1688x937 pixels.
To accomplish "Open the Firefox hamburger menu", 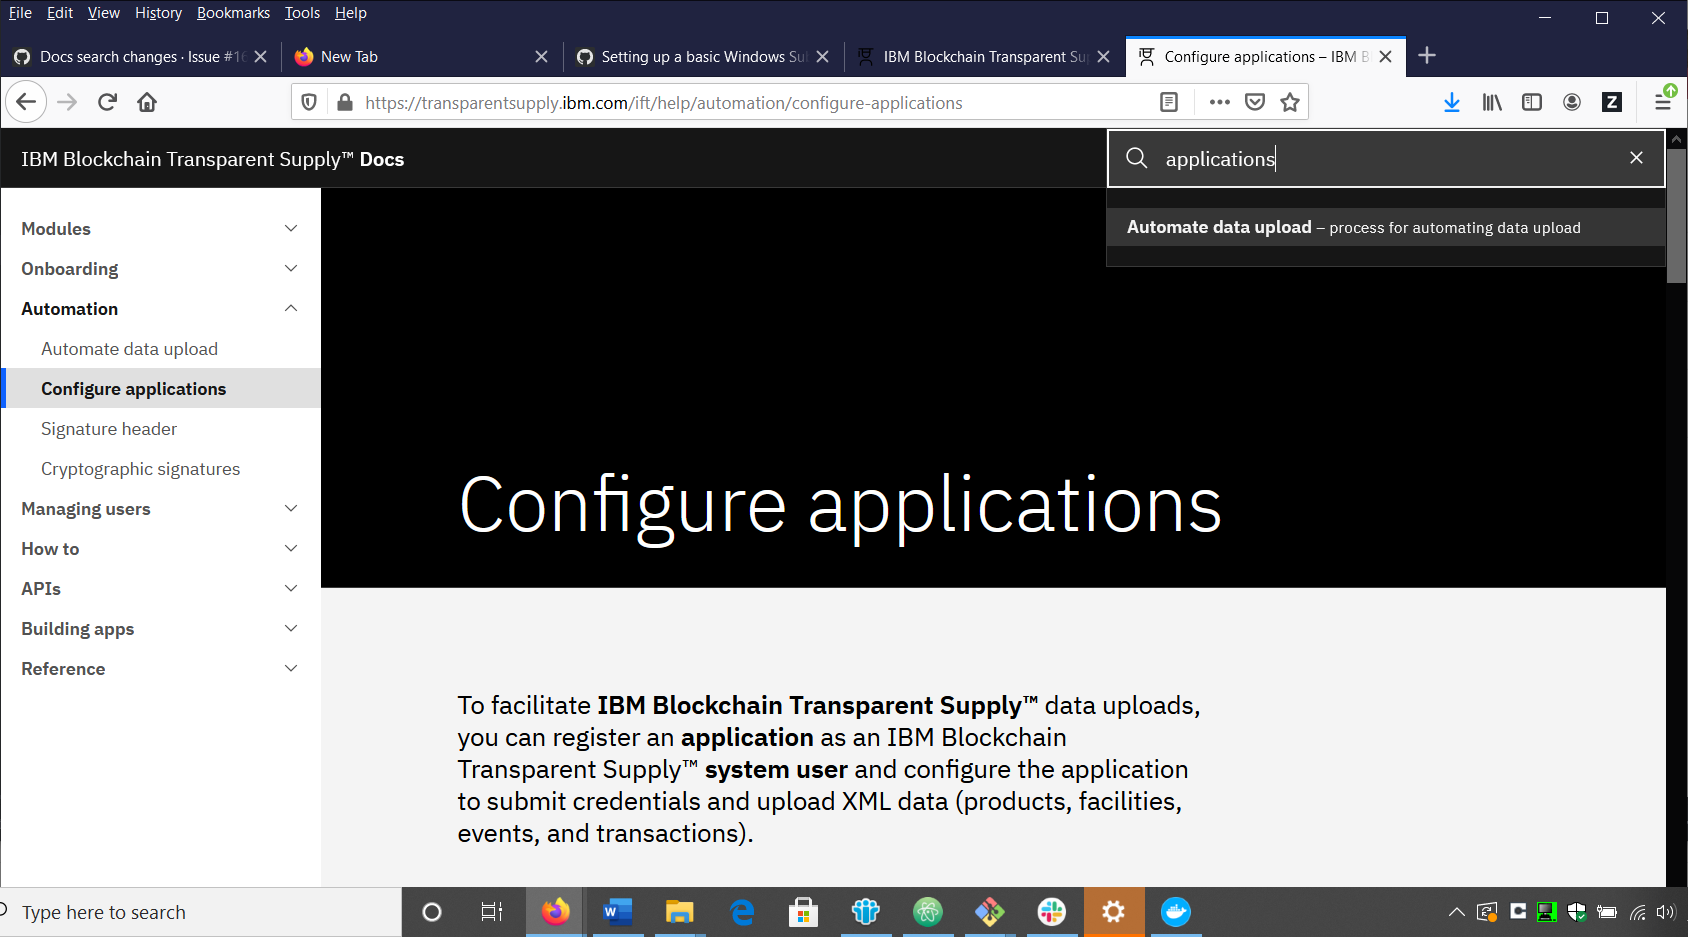I will click(1663, 102).
